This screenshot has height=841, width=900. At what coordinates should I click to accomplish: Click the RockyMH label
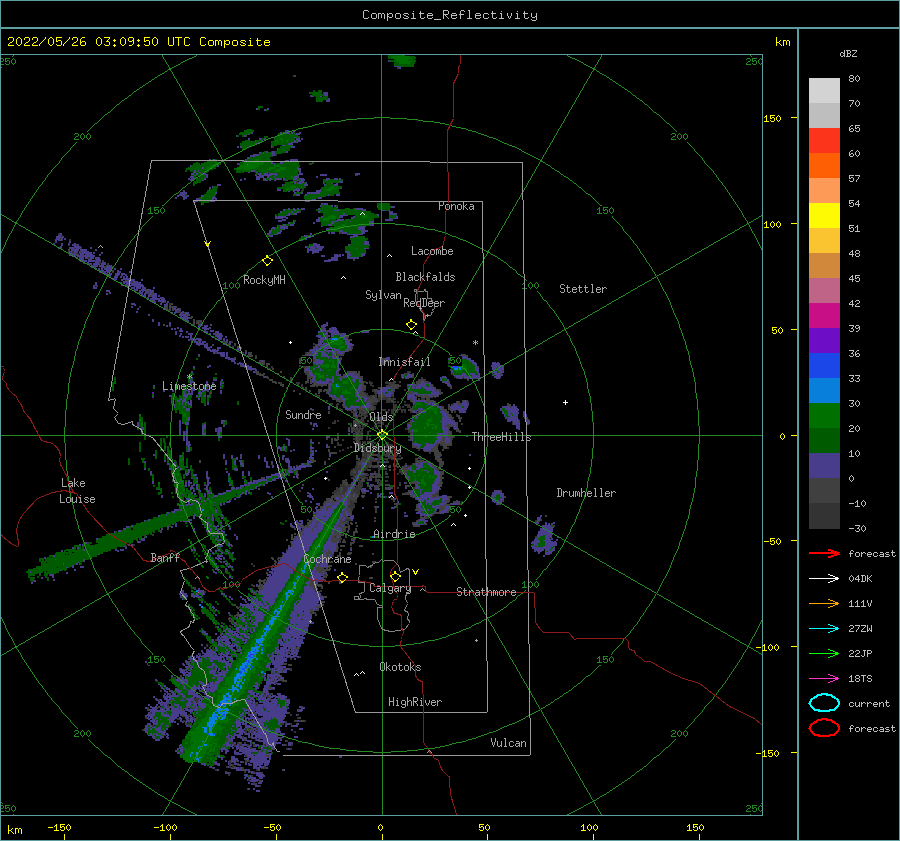click(x=264, y=280)
